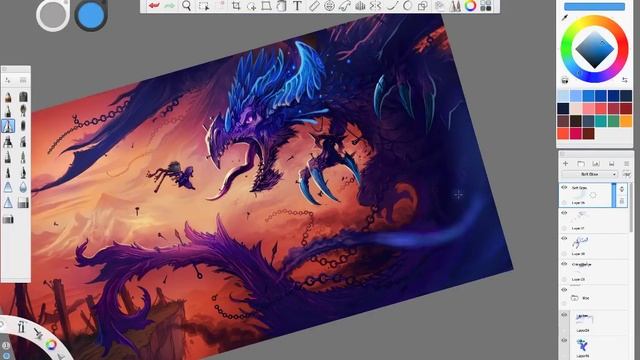Pick the eyedropper color picker
Screen dimensions: 640x360
565,18
